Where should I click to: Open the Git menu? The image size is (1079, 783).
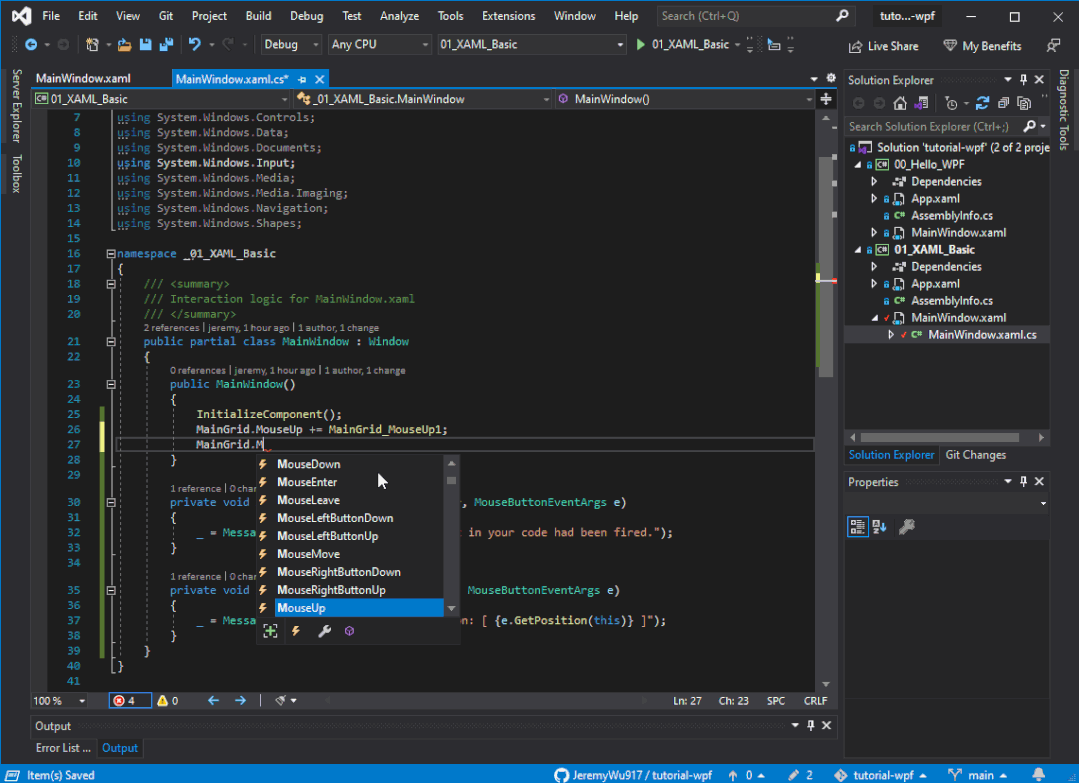tap(166, 16)
